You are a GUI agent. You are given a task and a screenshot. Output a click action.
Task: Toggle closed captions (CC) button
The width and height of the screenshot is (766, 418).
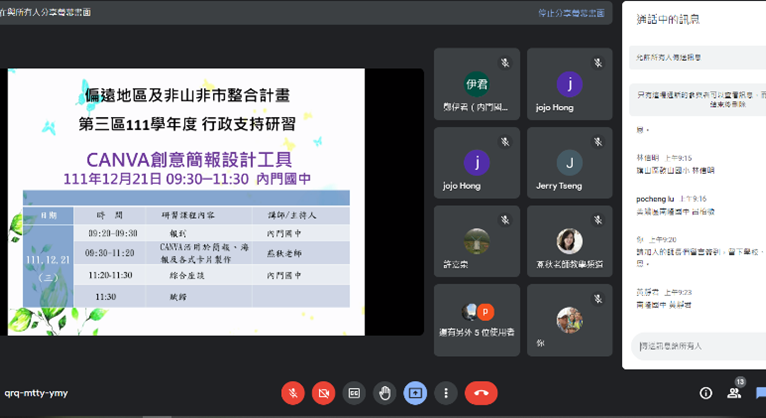tap(354, 393)
